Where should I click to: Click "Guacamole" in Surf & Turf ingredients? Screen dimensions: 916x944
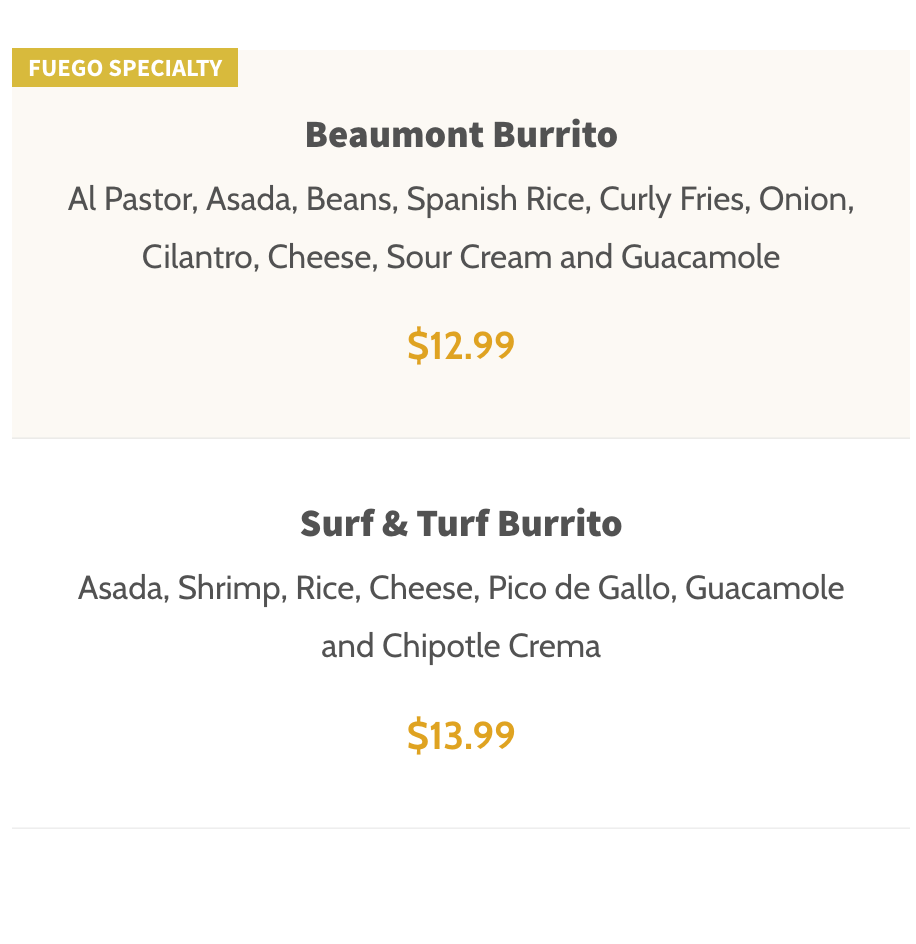[x=765, y=588]
